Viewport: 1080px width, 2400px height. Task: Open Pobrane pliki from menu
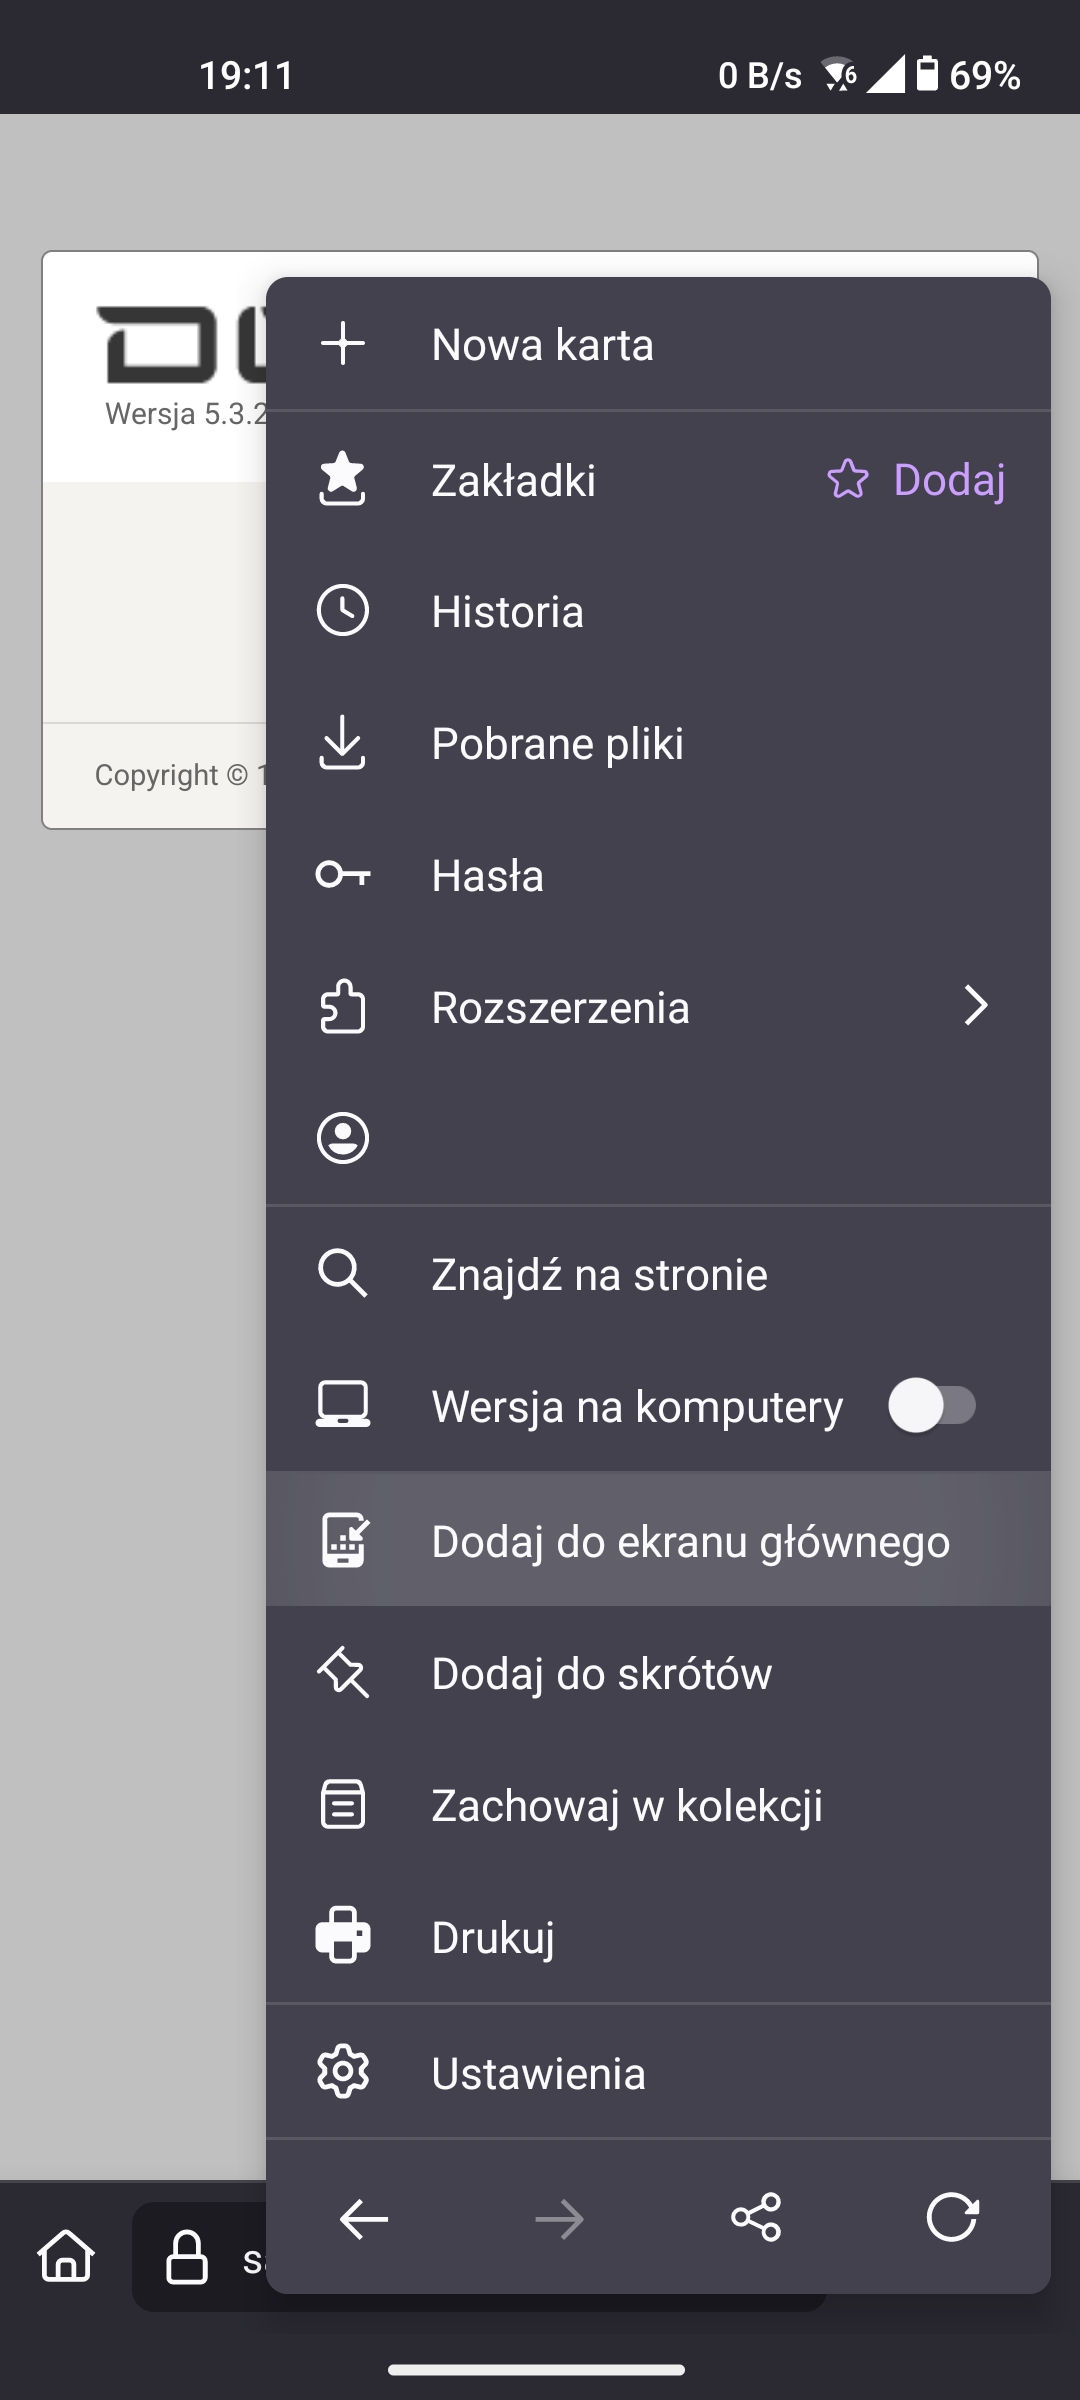[557, 744]
